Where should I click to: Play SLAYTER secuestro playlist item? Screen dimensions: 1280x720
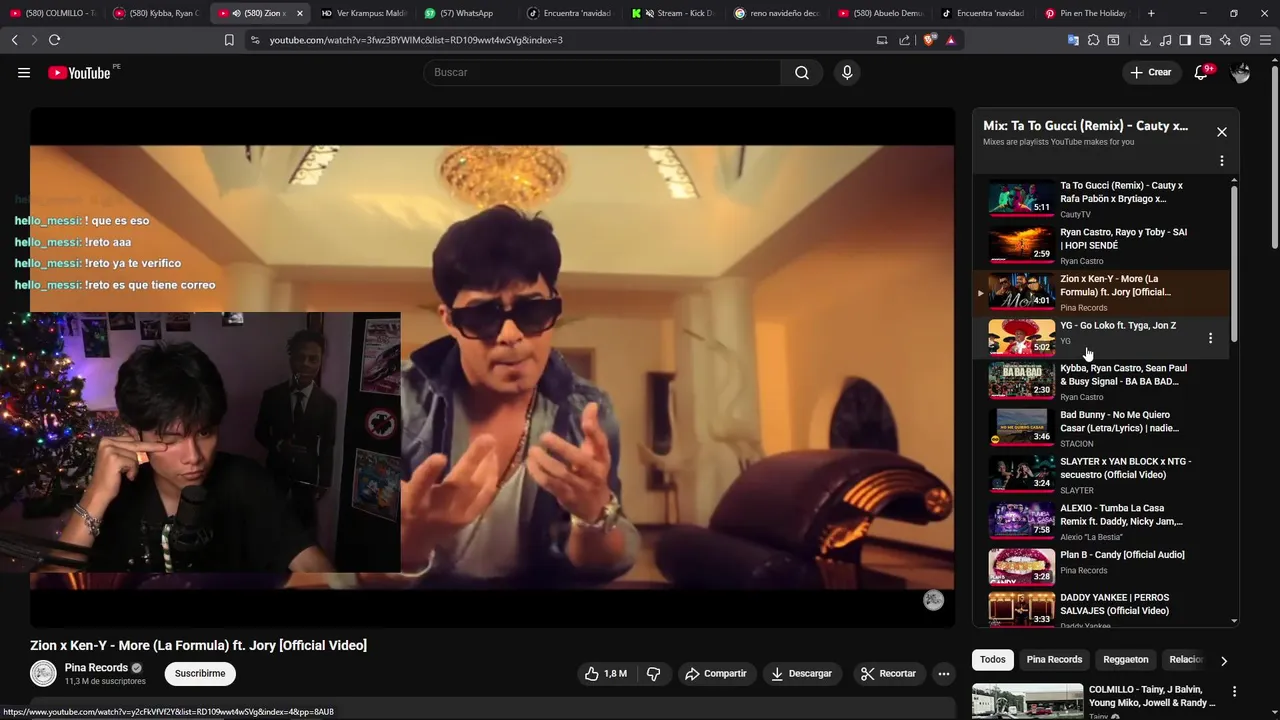pos(1100,475)
